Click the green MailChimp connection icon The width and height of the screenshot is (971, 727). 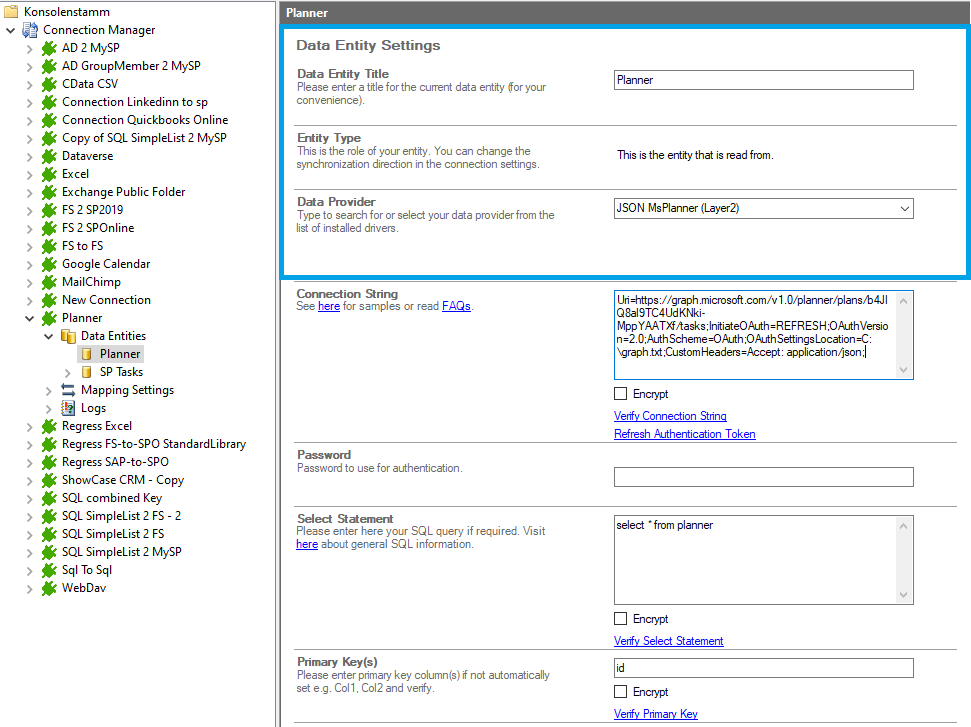tap(49, 282)
